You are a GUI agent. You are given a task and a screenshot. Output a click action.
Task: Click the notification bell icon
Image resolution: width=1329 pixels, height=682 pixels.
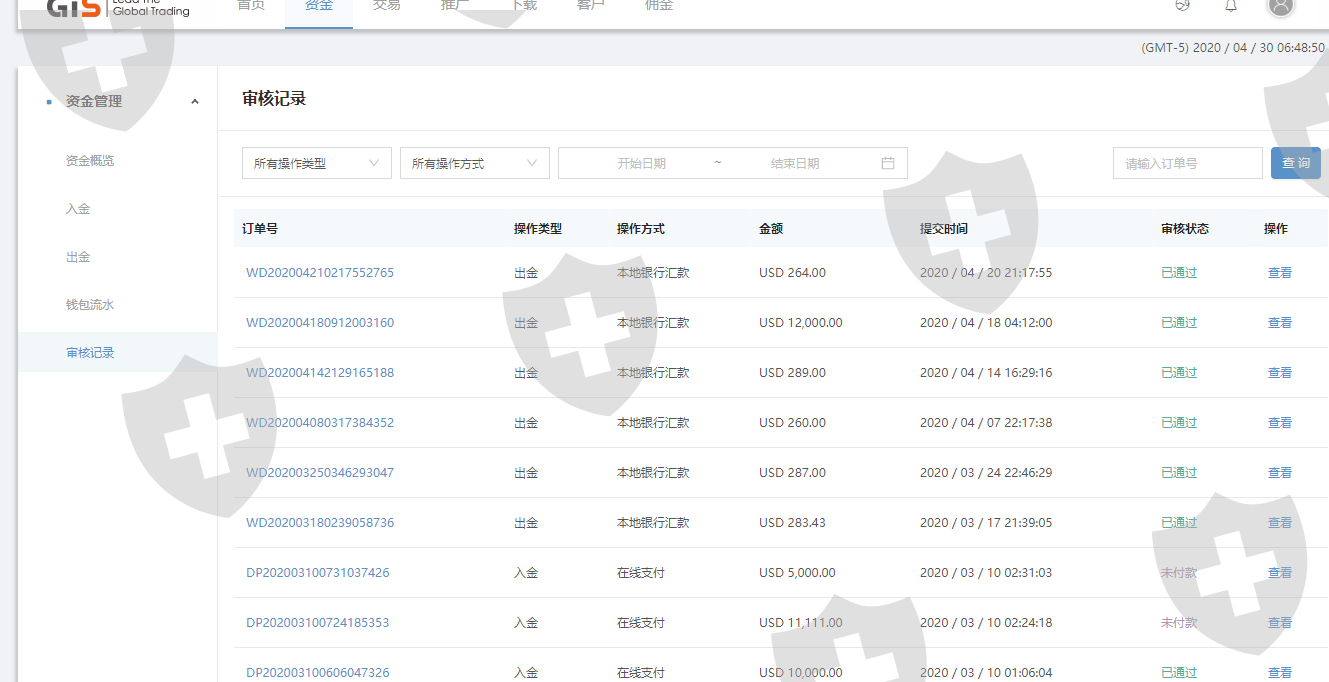click(1231, 5)
